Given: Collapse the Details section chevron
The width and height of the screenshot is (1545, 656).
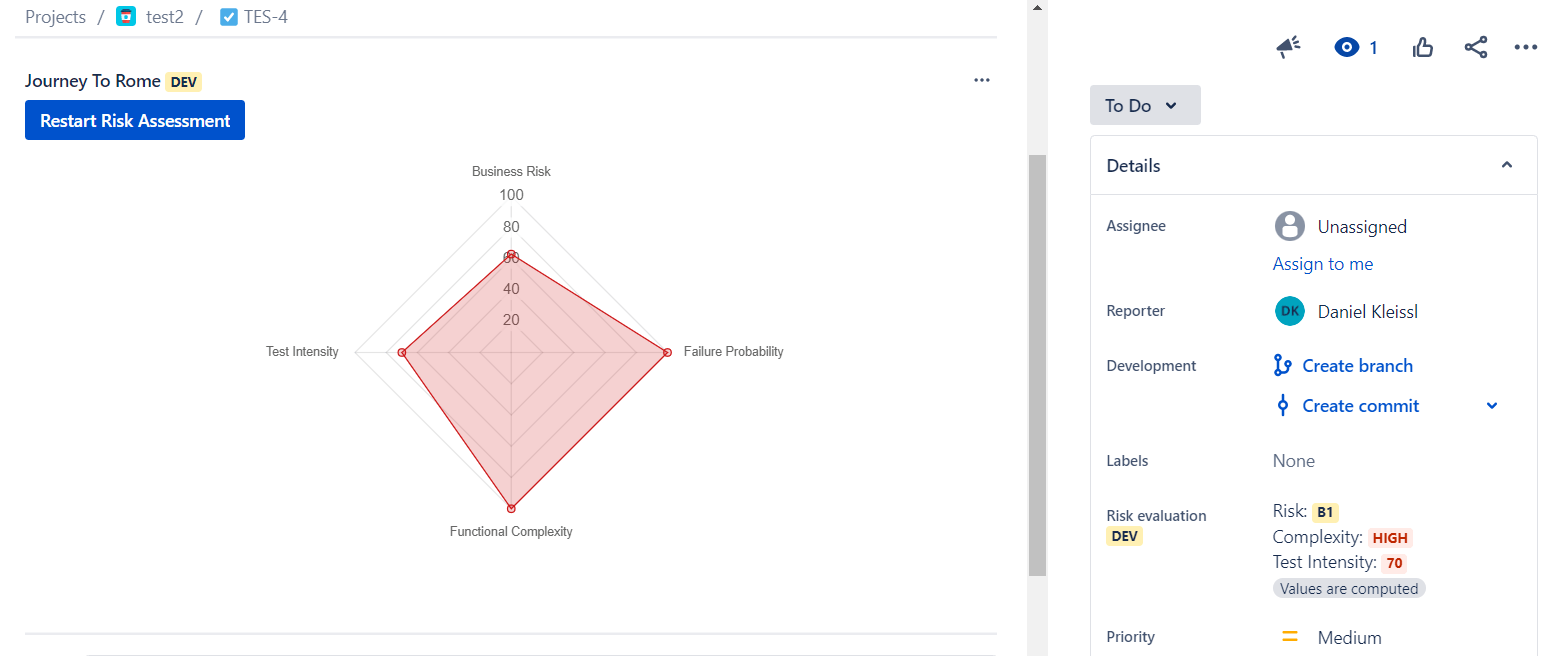Looking at the screenshot, I should click(1507, 165).
